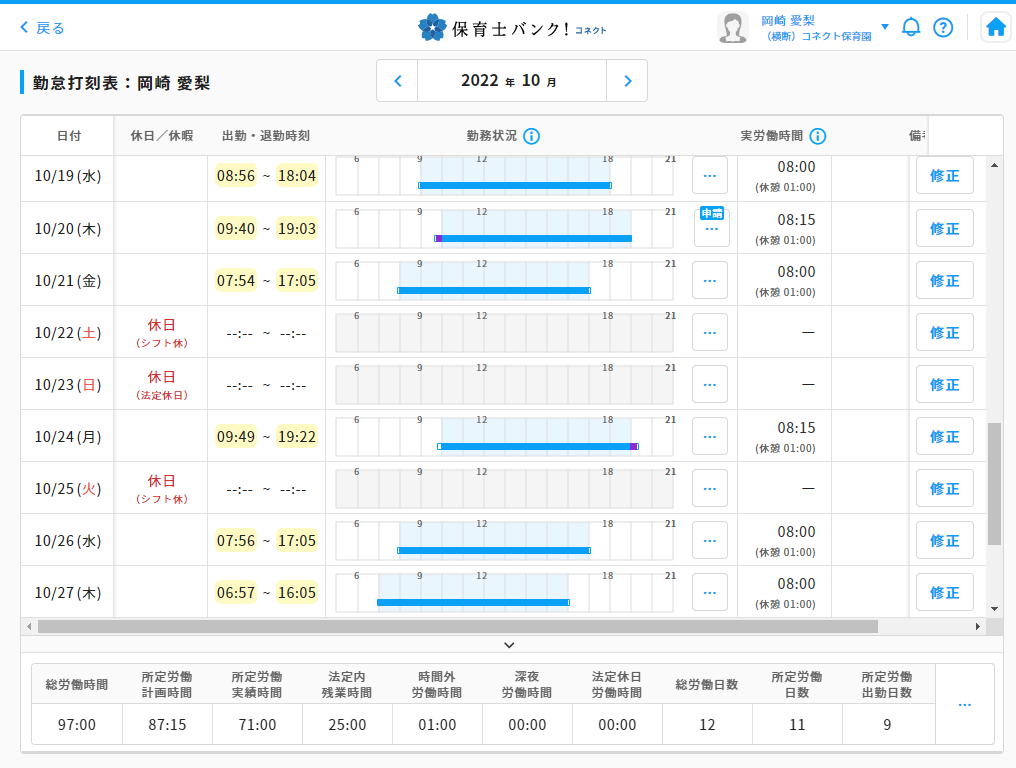Go to previous month arrow
Viewport: 1016px width, 768px height.
[x=397, y=81]
